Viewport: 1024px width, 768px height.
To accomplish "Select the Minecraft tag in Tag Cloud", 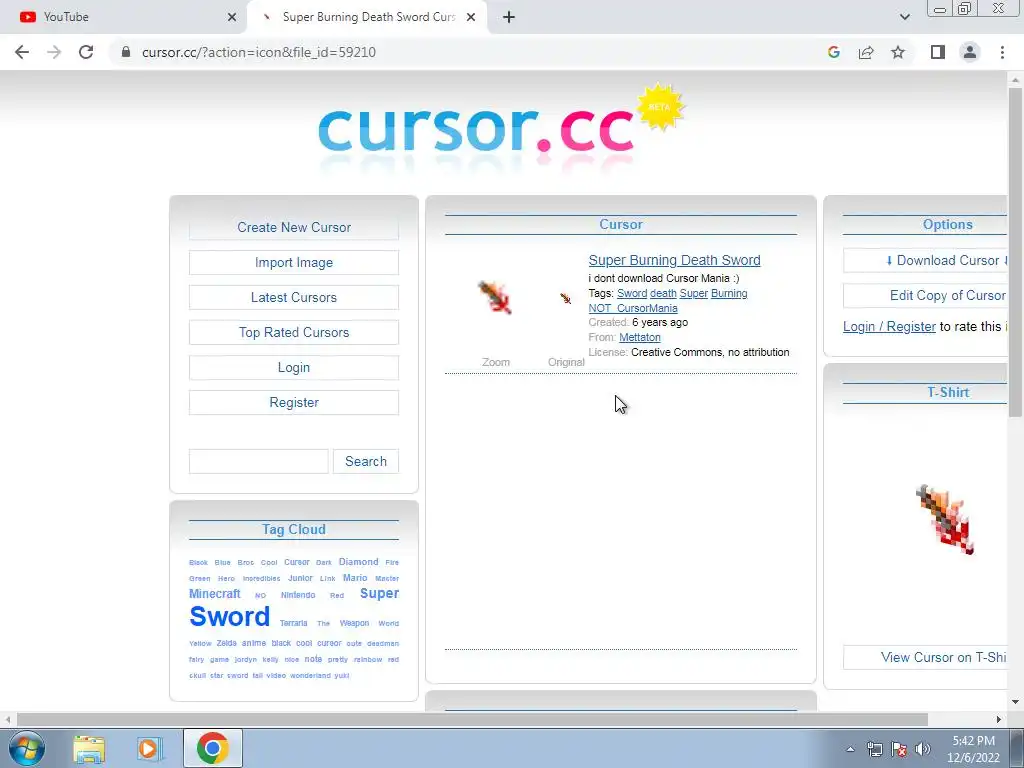I will coord(214,594).
